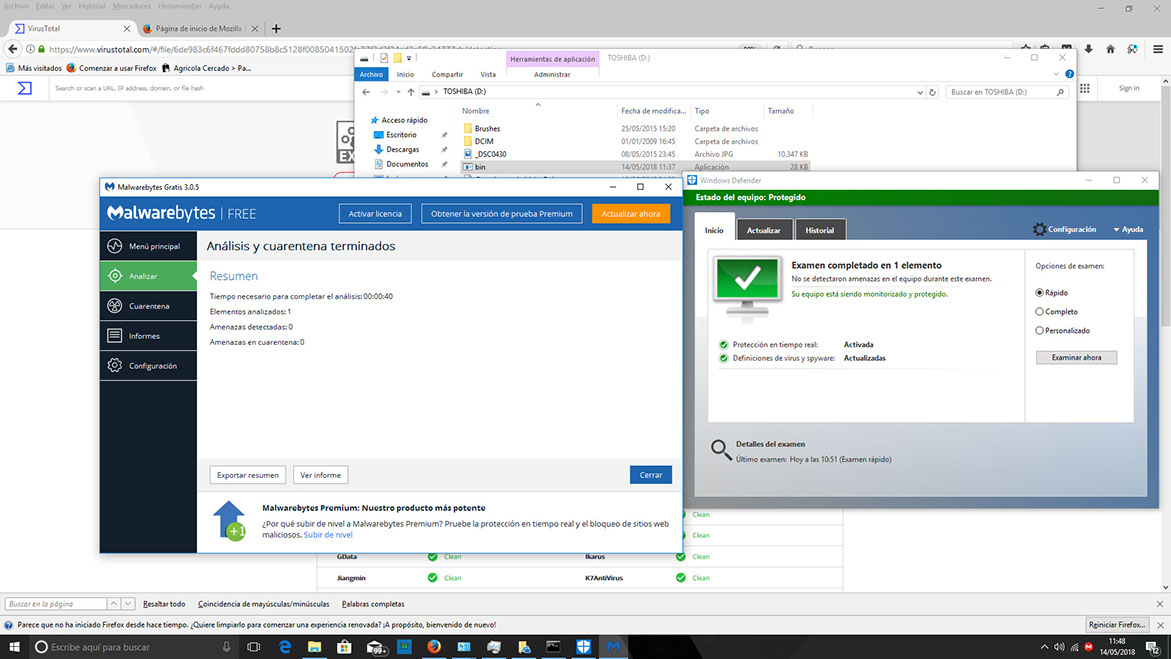Open the Cuarentena icon in Malwarebytes sidebar
This screenshot has width=1171, height=659.
pos(114,306)
